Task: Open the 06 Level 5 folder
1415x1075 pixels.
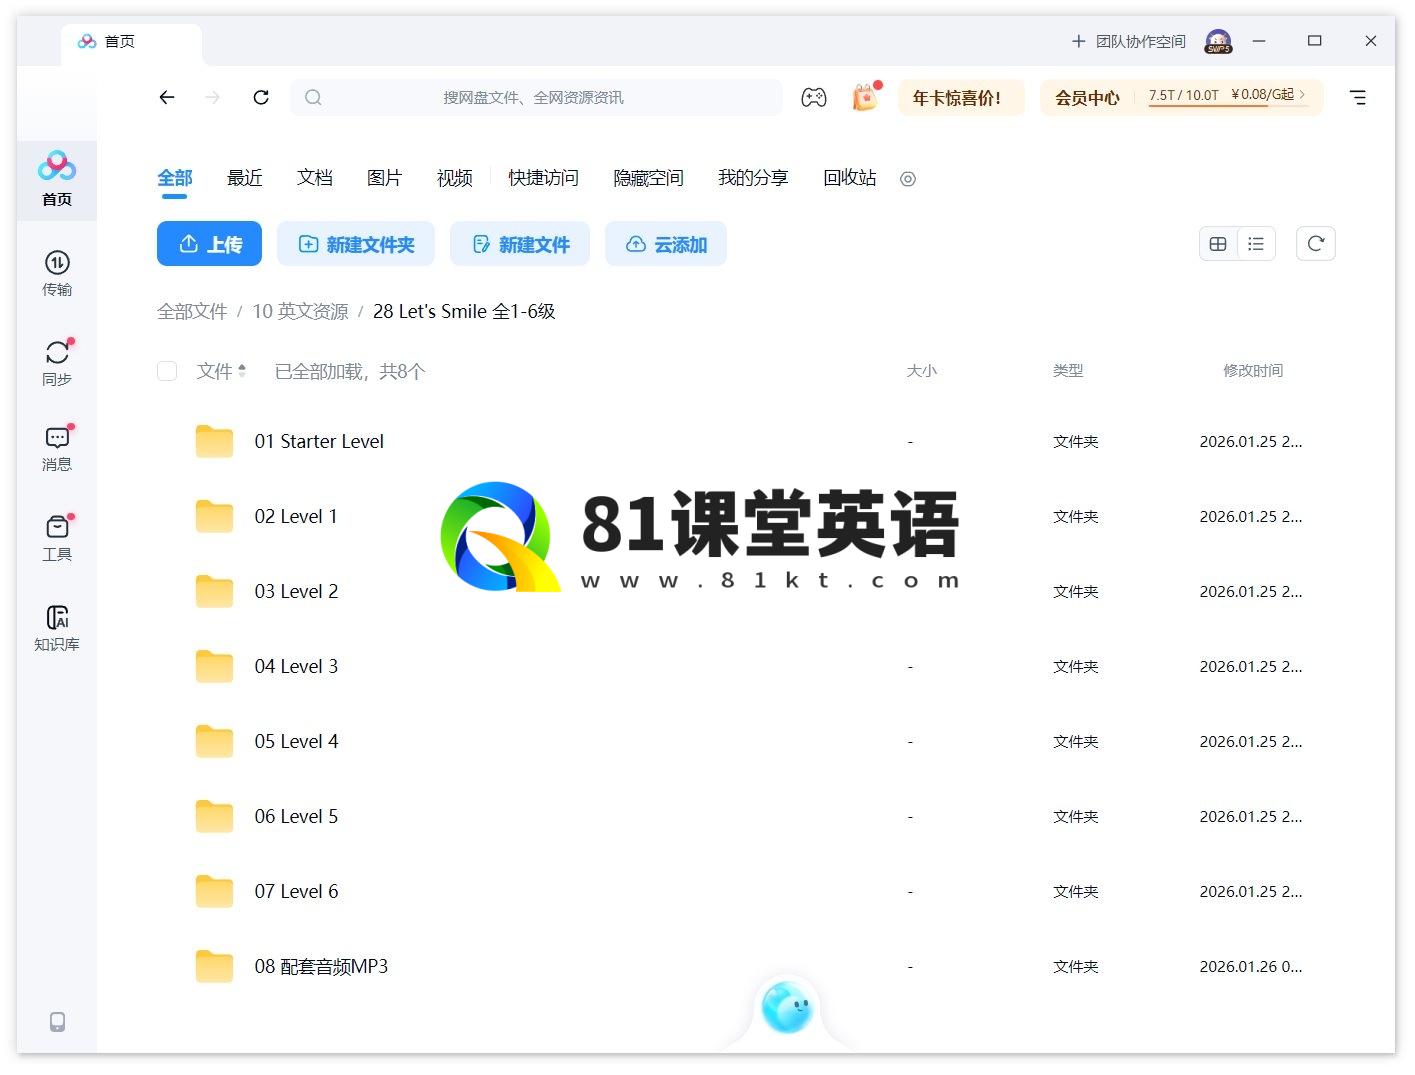Action: click(x=296, y=816)
